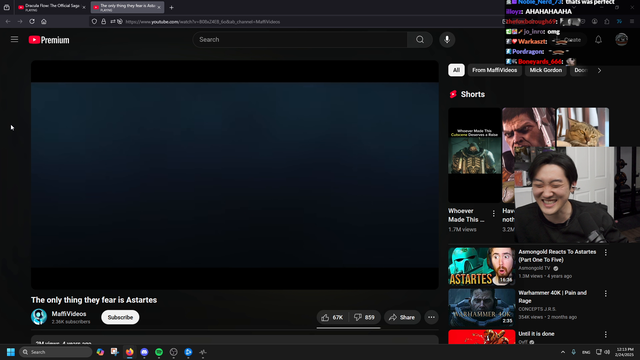Open the Whoever Made This Astartes short thumbnail
Image resolution: width=640 pixels, height=360 pixels.
(x=474, y=155)
